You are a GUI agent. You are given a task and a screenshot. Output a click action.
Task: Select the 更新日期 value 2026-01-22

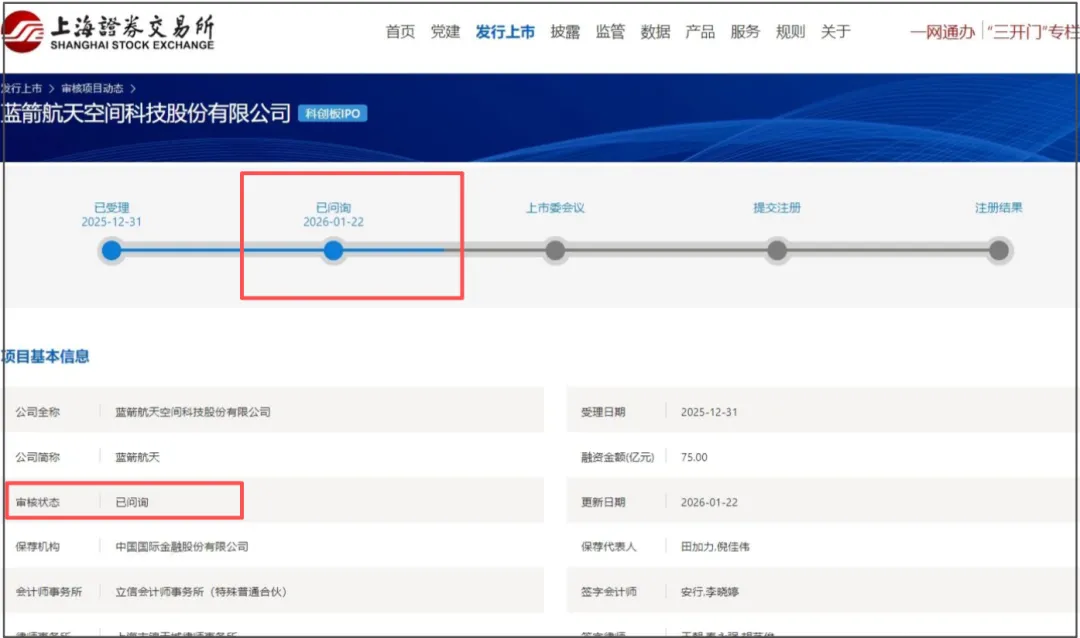pos(709,502)
